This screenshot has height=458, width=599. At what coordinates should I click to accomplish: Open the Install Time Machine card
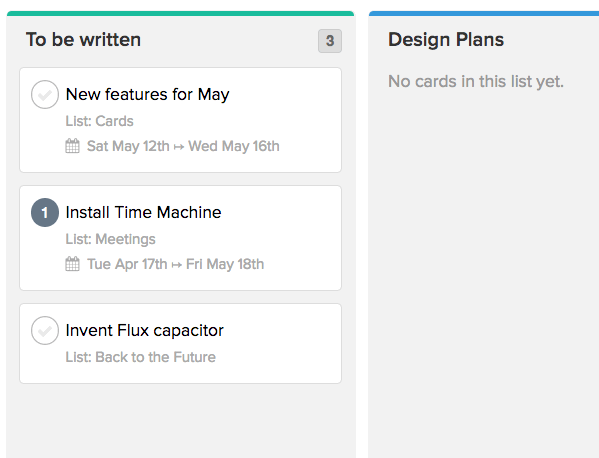pyautogui.click(x=180, y=238)
